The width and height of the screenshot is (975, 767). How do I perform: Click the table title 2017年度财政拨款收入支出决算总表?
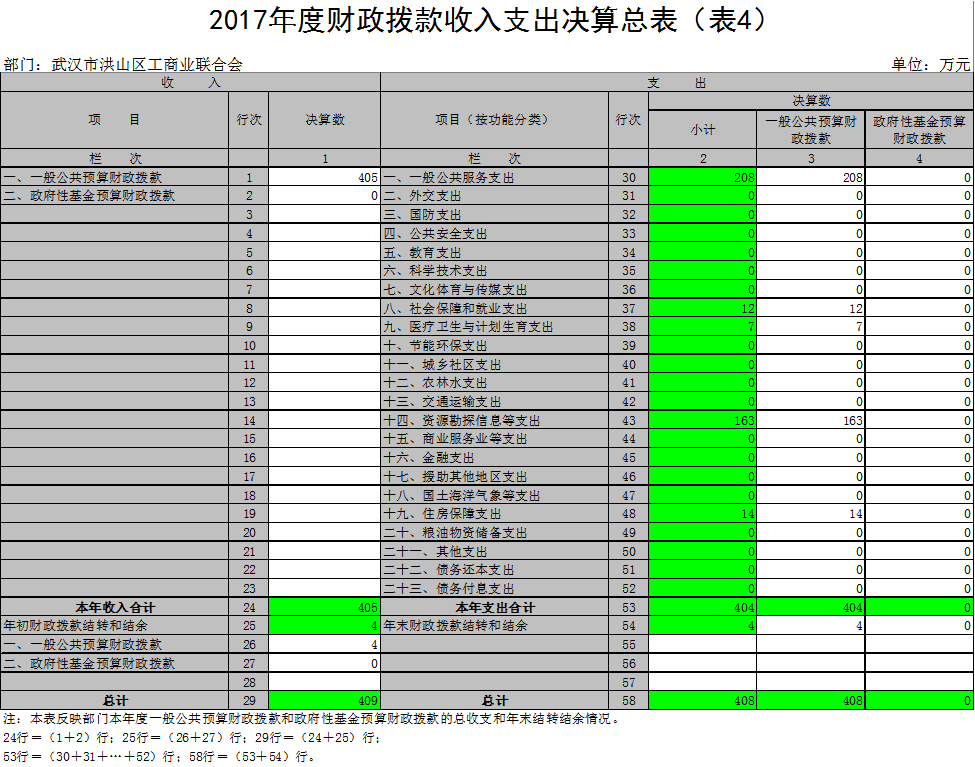(487, 22)
